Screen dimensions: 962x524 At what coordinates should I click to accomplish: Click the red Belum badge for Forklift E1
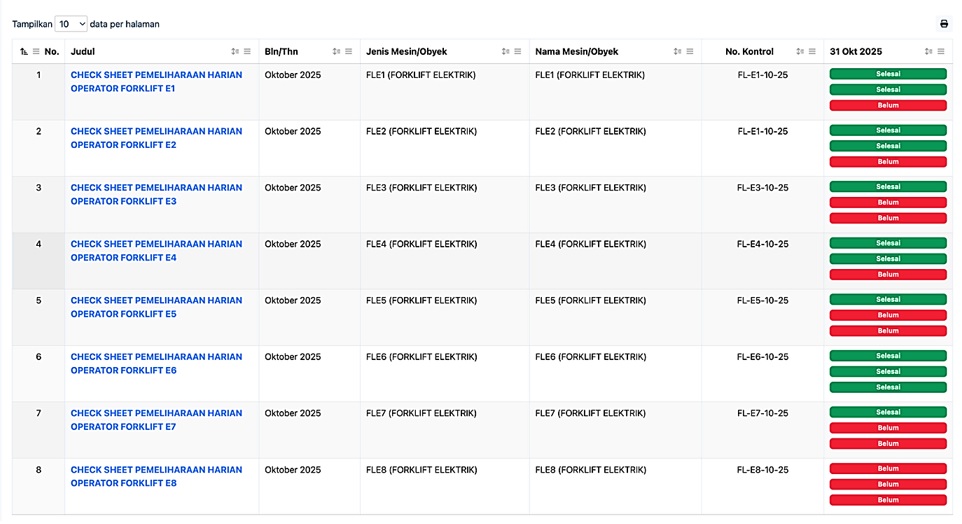click(x=887, y=105)
